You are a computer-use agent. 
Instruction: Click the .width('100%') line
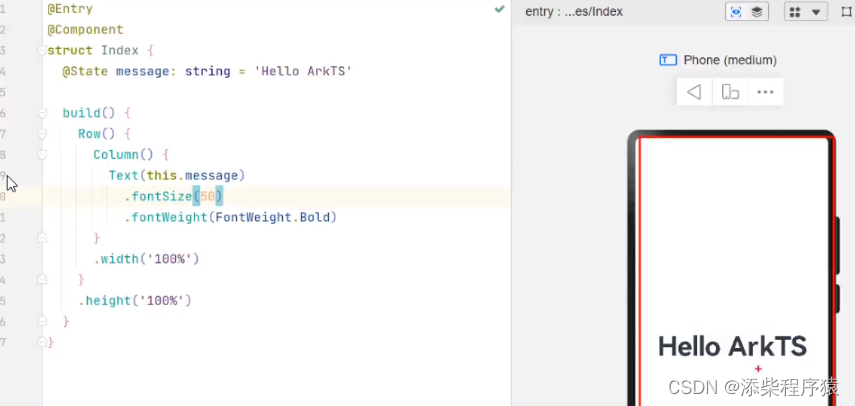click(x=146, y=259)
